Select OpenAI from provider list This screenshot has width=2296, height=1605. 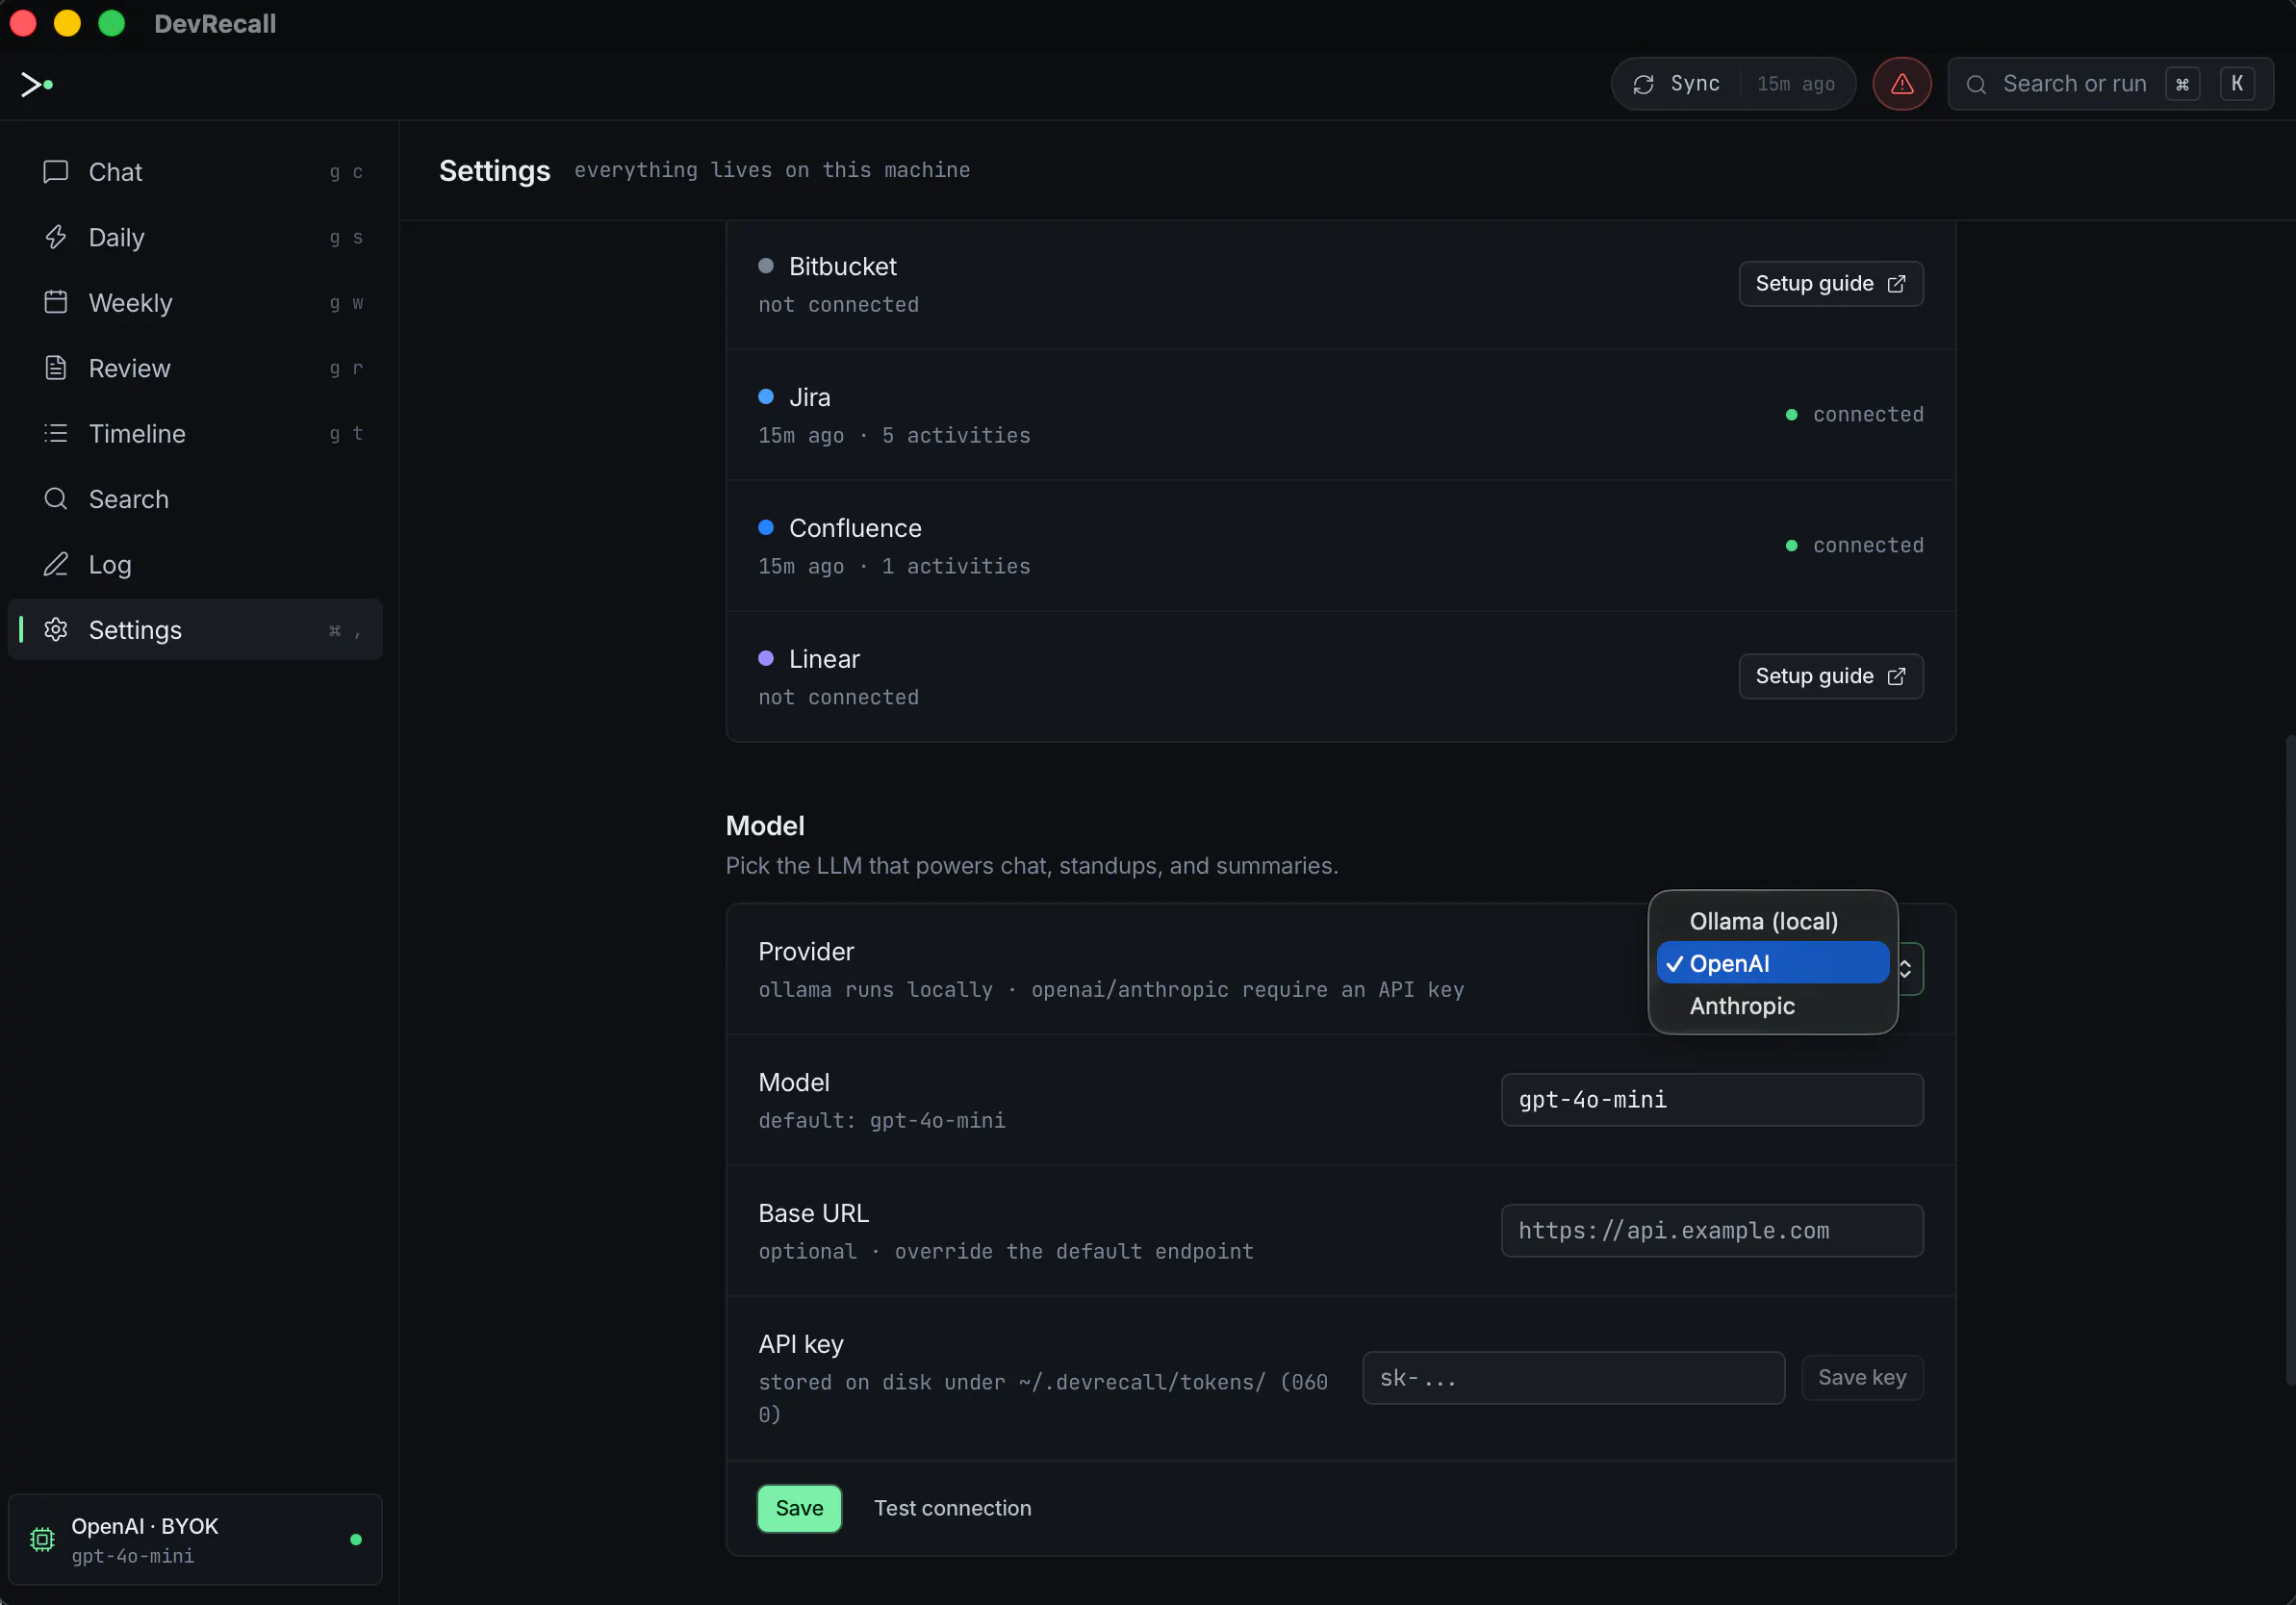[1772, 963]
